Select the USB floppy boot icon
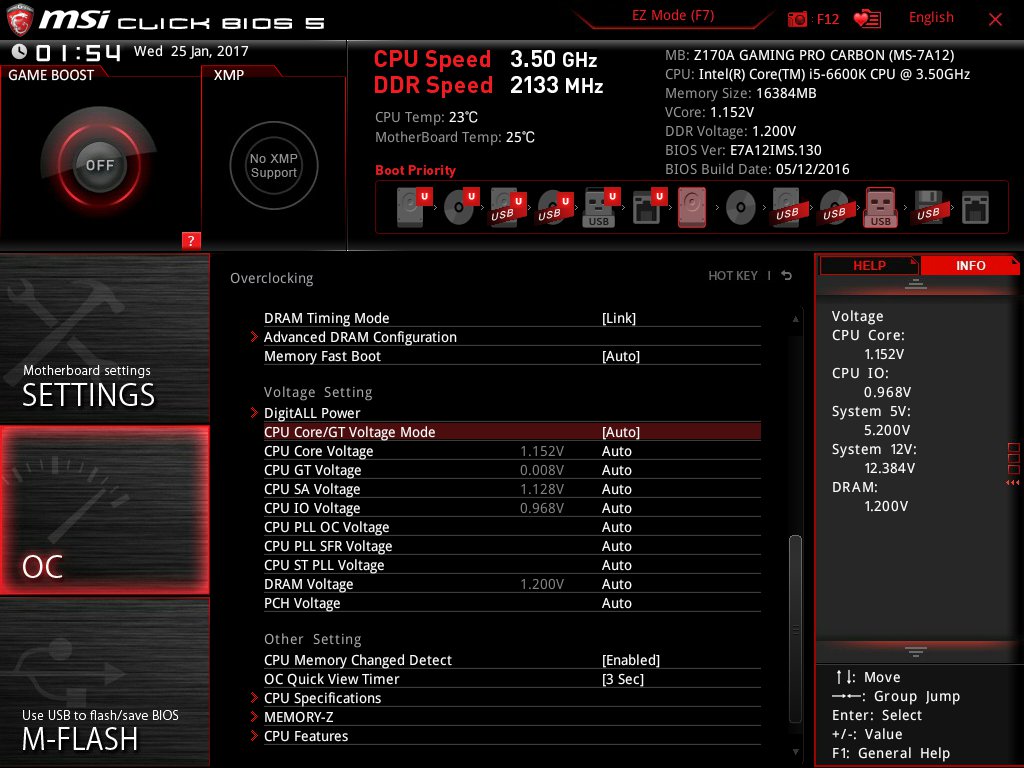The image size is (1024, 768). pos(928,207)
